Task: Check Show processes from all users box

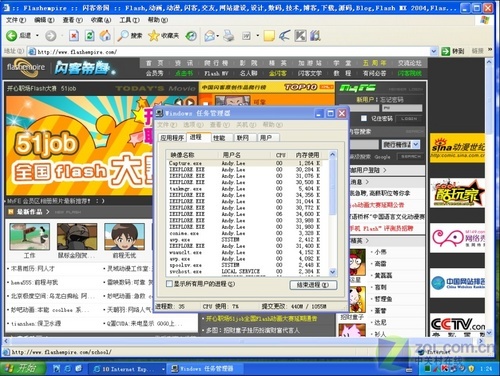Action: tap(169, 284)
